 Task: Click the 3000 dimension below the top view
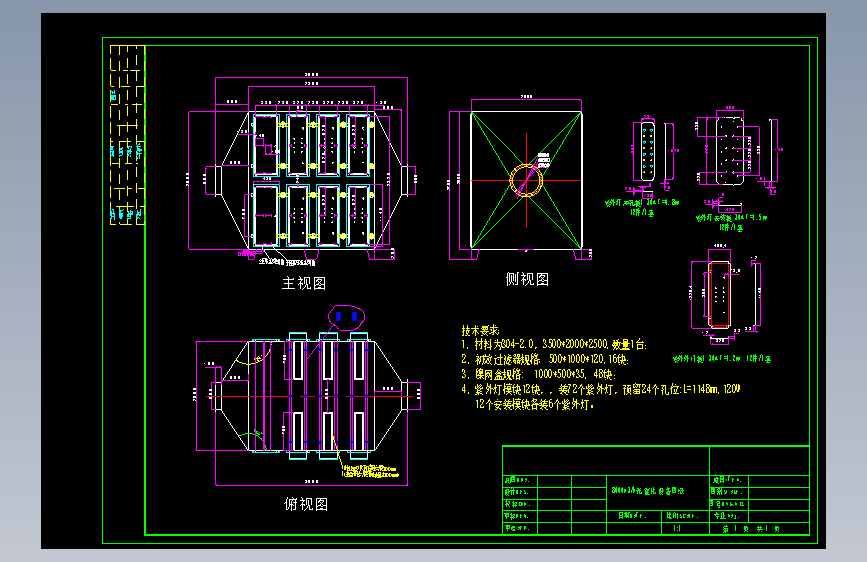[x=311, y=481]
